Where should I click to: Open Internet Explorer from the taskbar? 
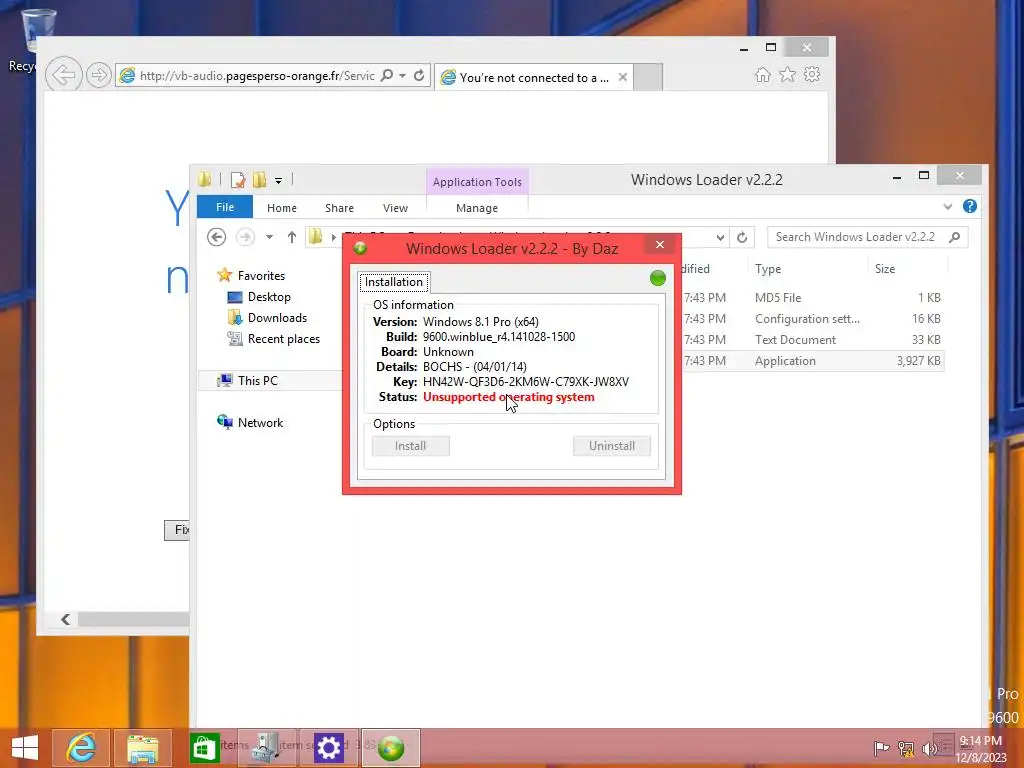(x=81, y=748)
